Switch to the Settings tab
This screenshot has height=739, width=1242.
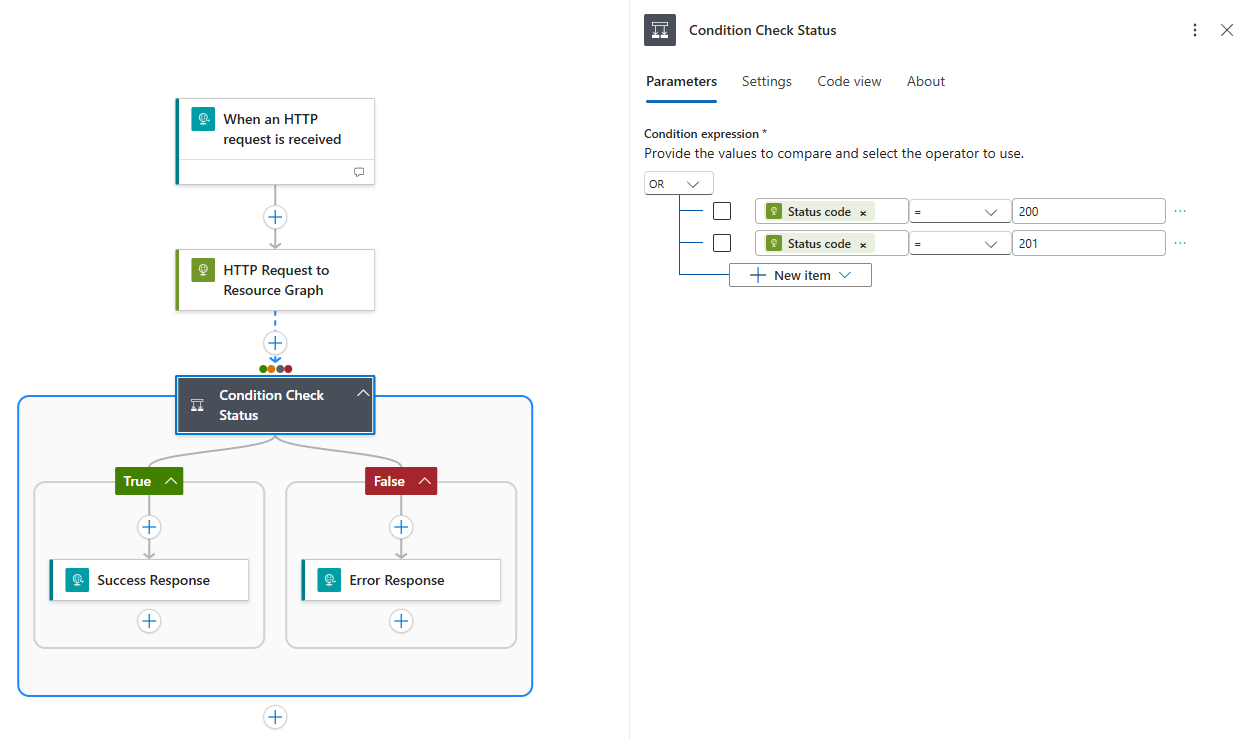coord(766,82)
